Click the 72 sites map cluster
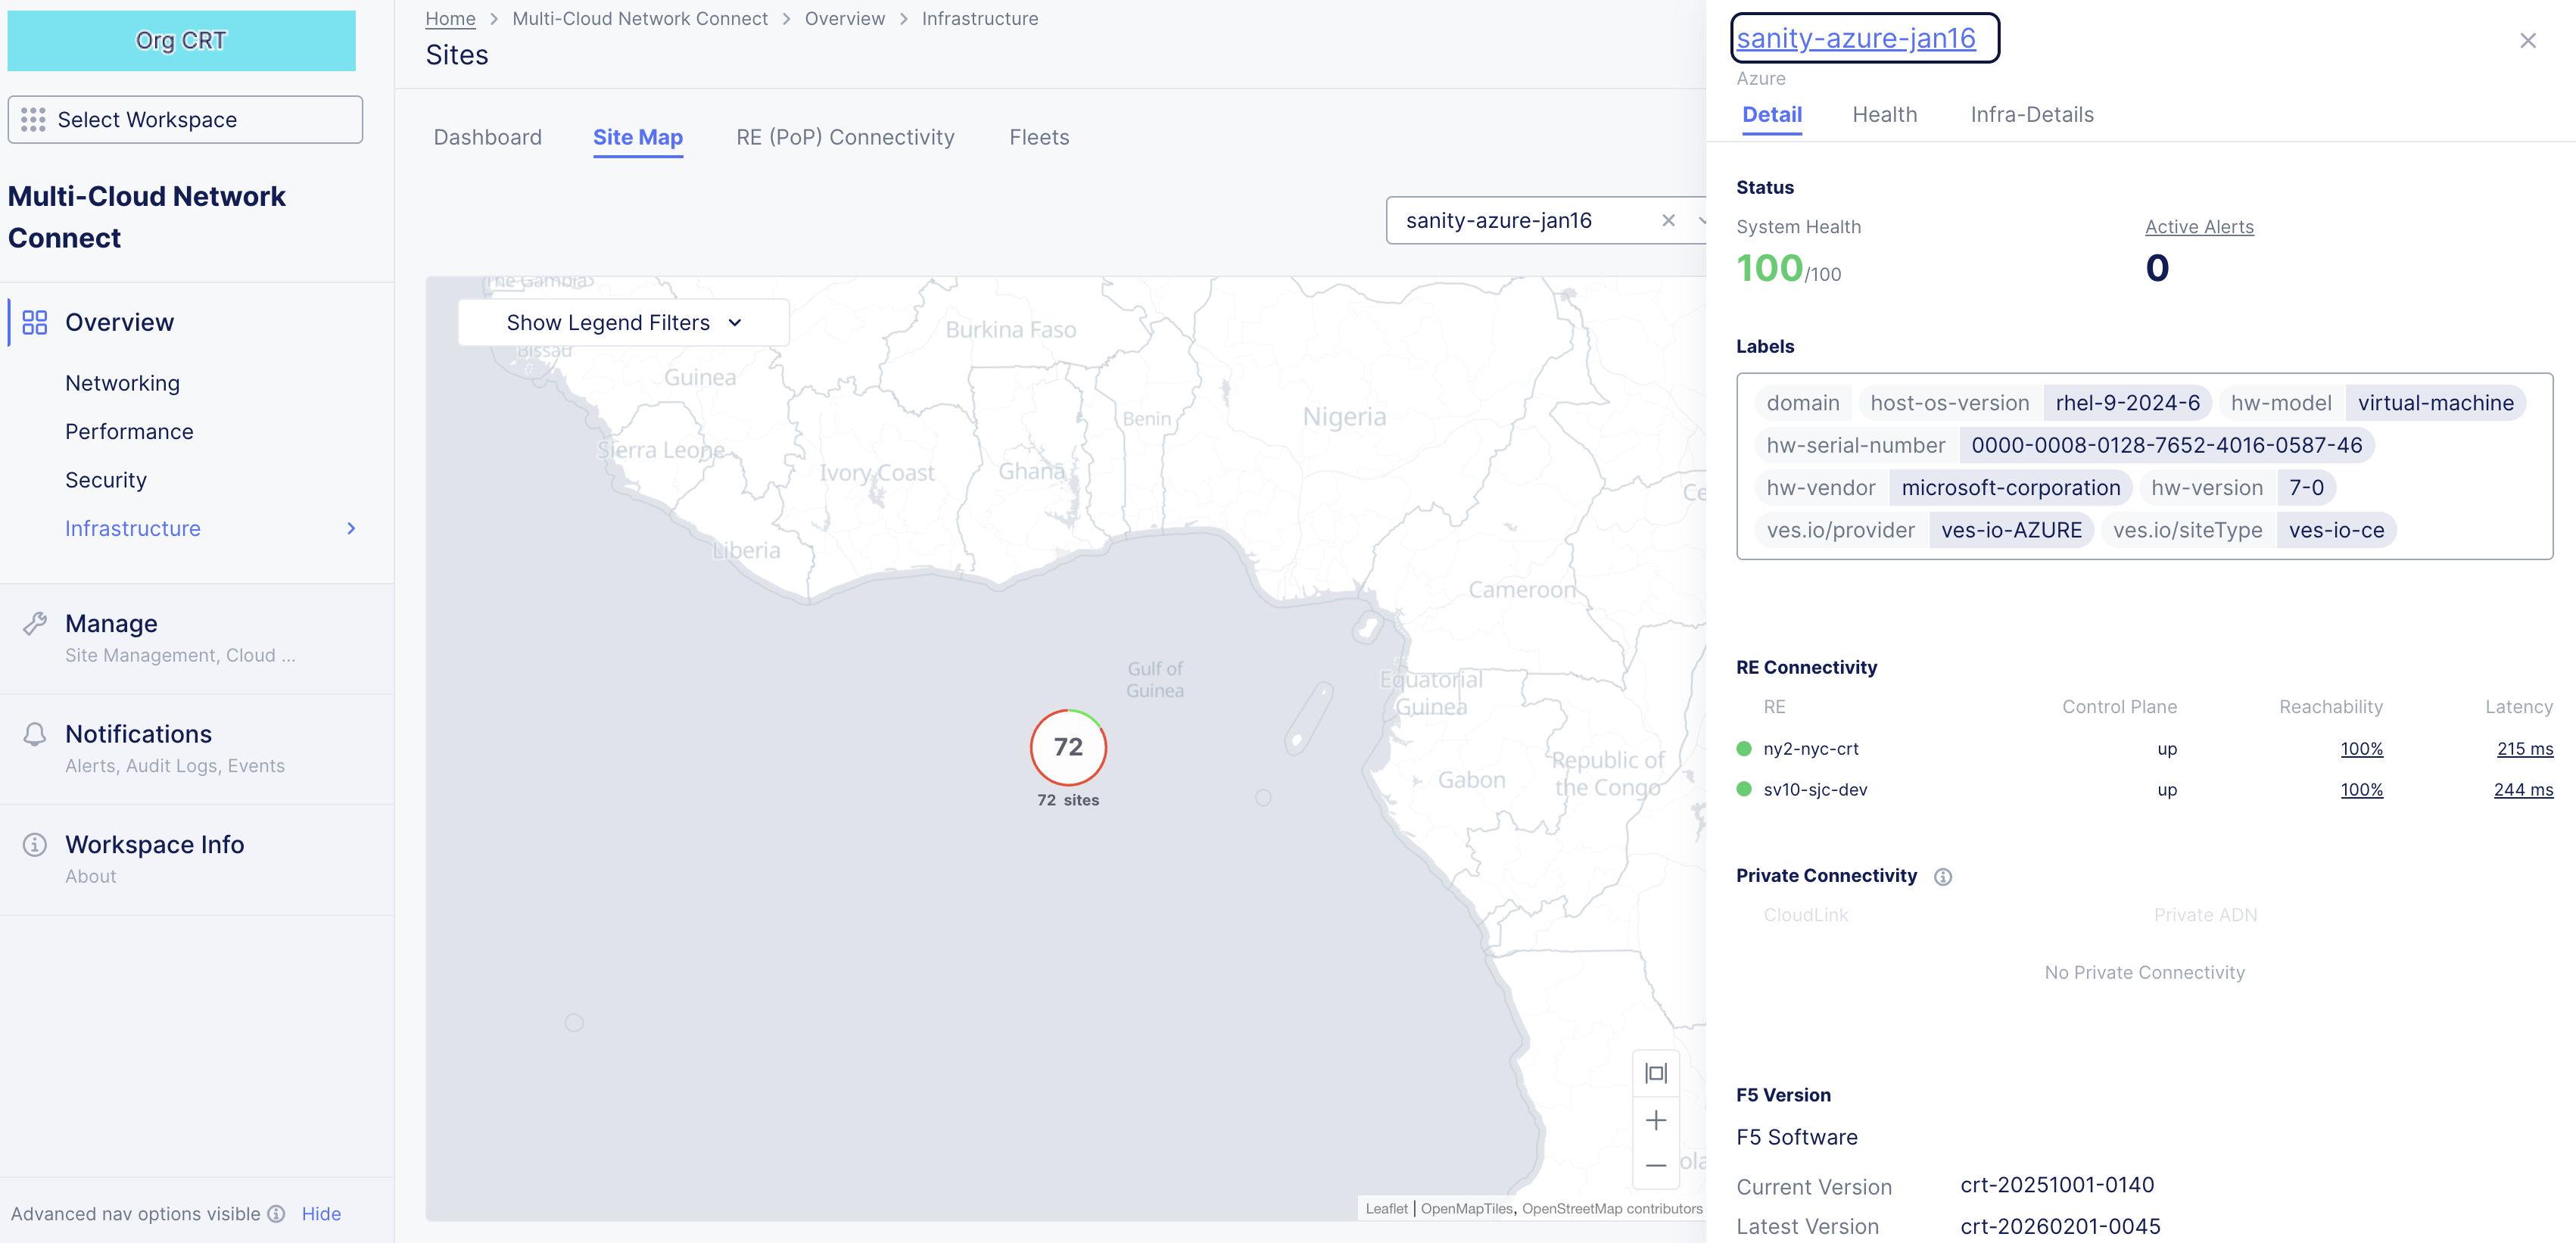Screen dimensions: 2576x1243 (x=1068, y=748)
